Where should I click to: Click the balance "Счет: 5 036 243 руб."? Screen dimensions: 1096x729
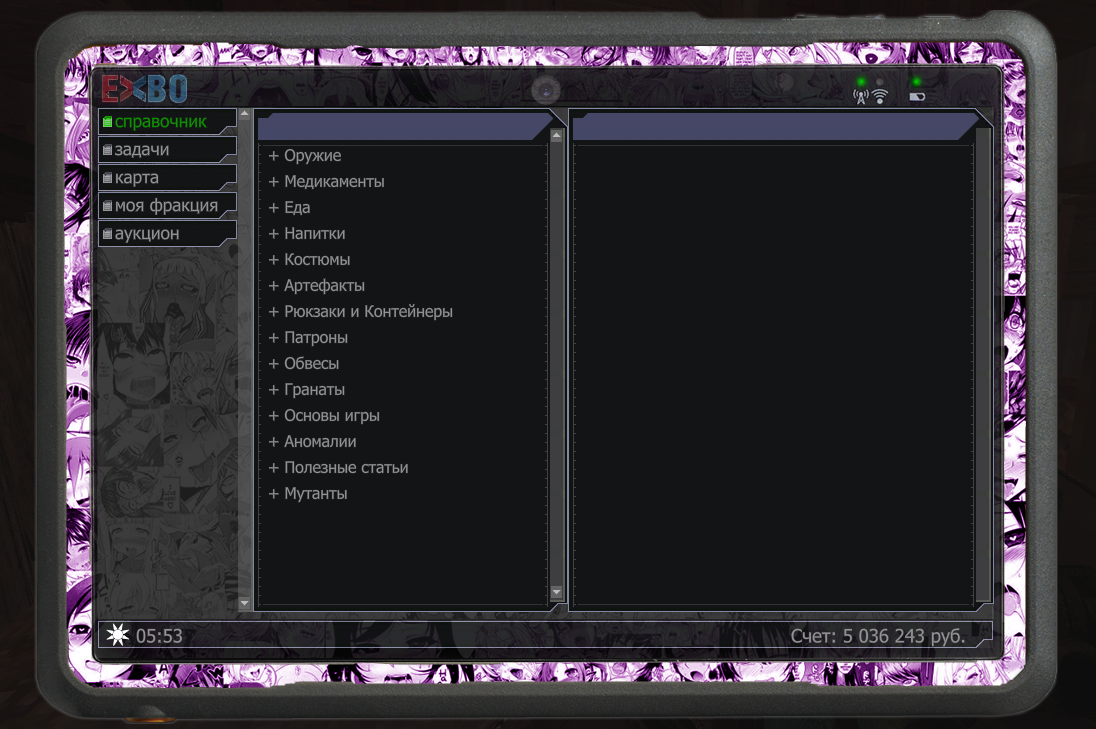[x=878, y=636]
